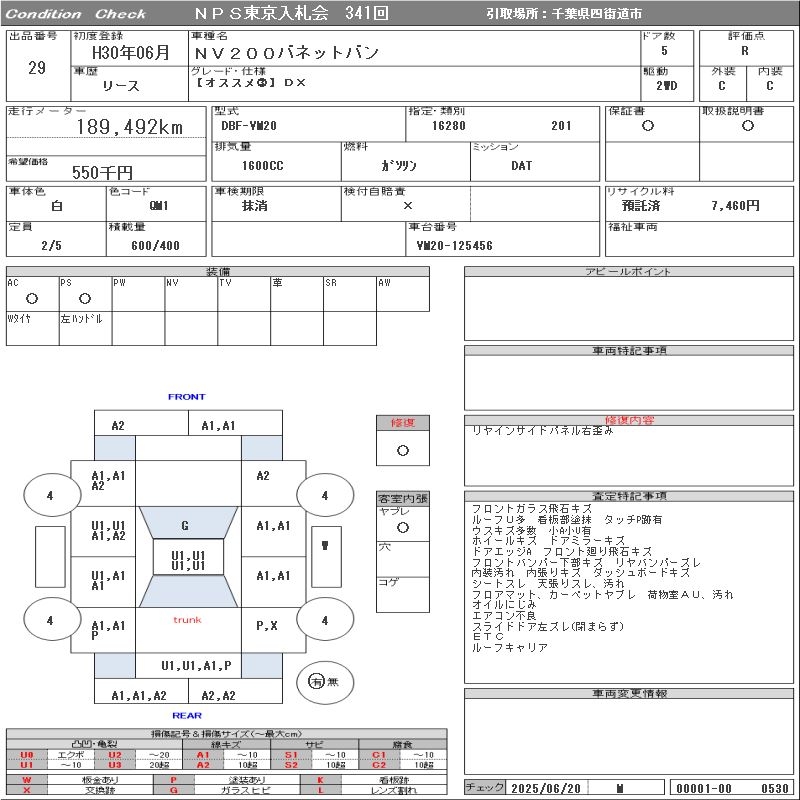Image resolution: width=800 pixels, height=800 pixels.
Task: Click the blue FRONT label
Action: pos(187,397)
